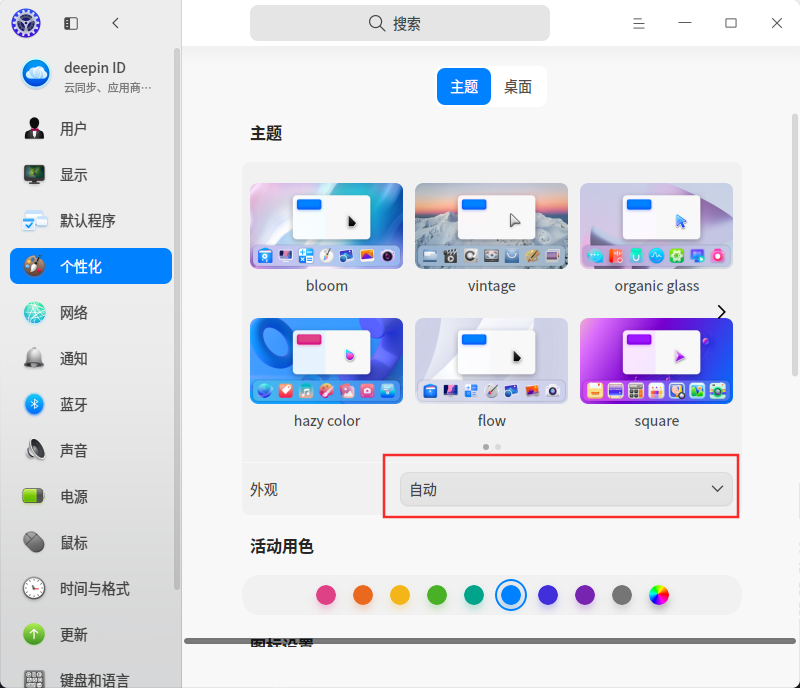Open 键盘和语言 settings

tap(91, 679)
